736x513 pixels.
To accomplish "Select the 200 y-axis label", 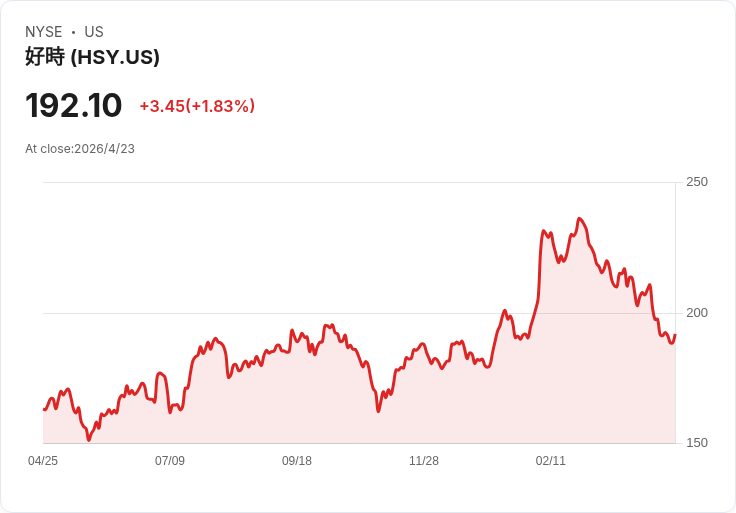I will click(x=696, y=313).
